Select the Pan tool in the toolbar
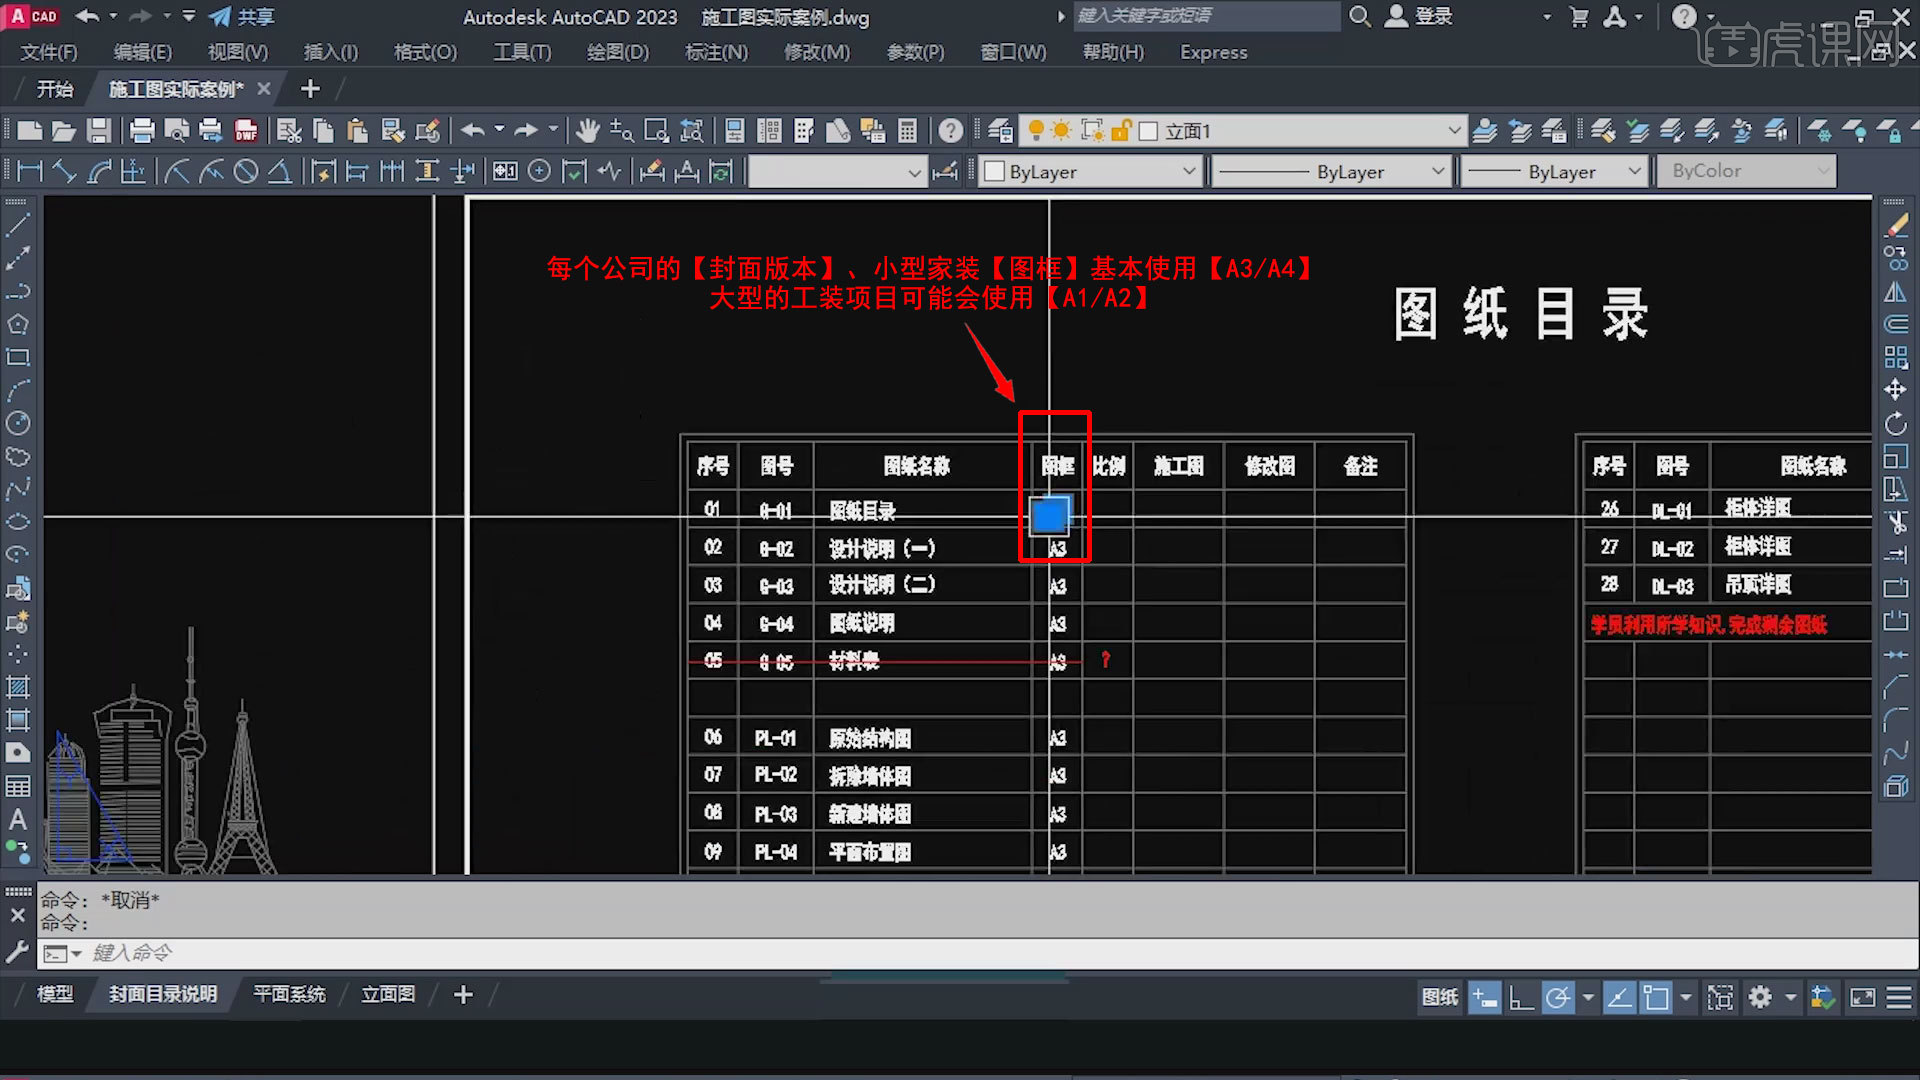1920x1080 pixels. 587,130
